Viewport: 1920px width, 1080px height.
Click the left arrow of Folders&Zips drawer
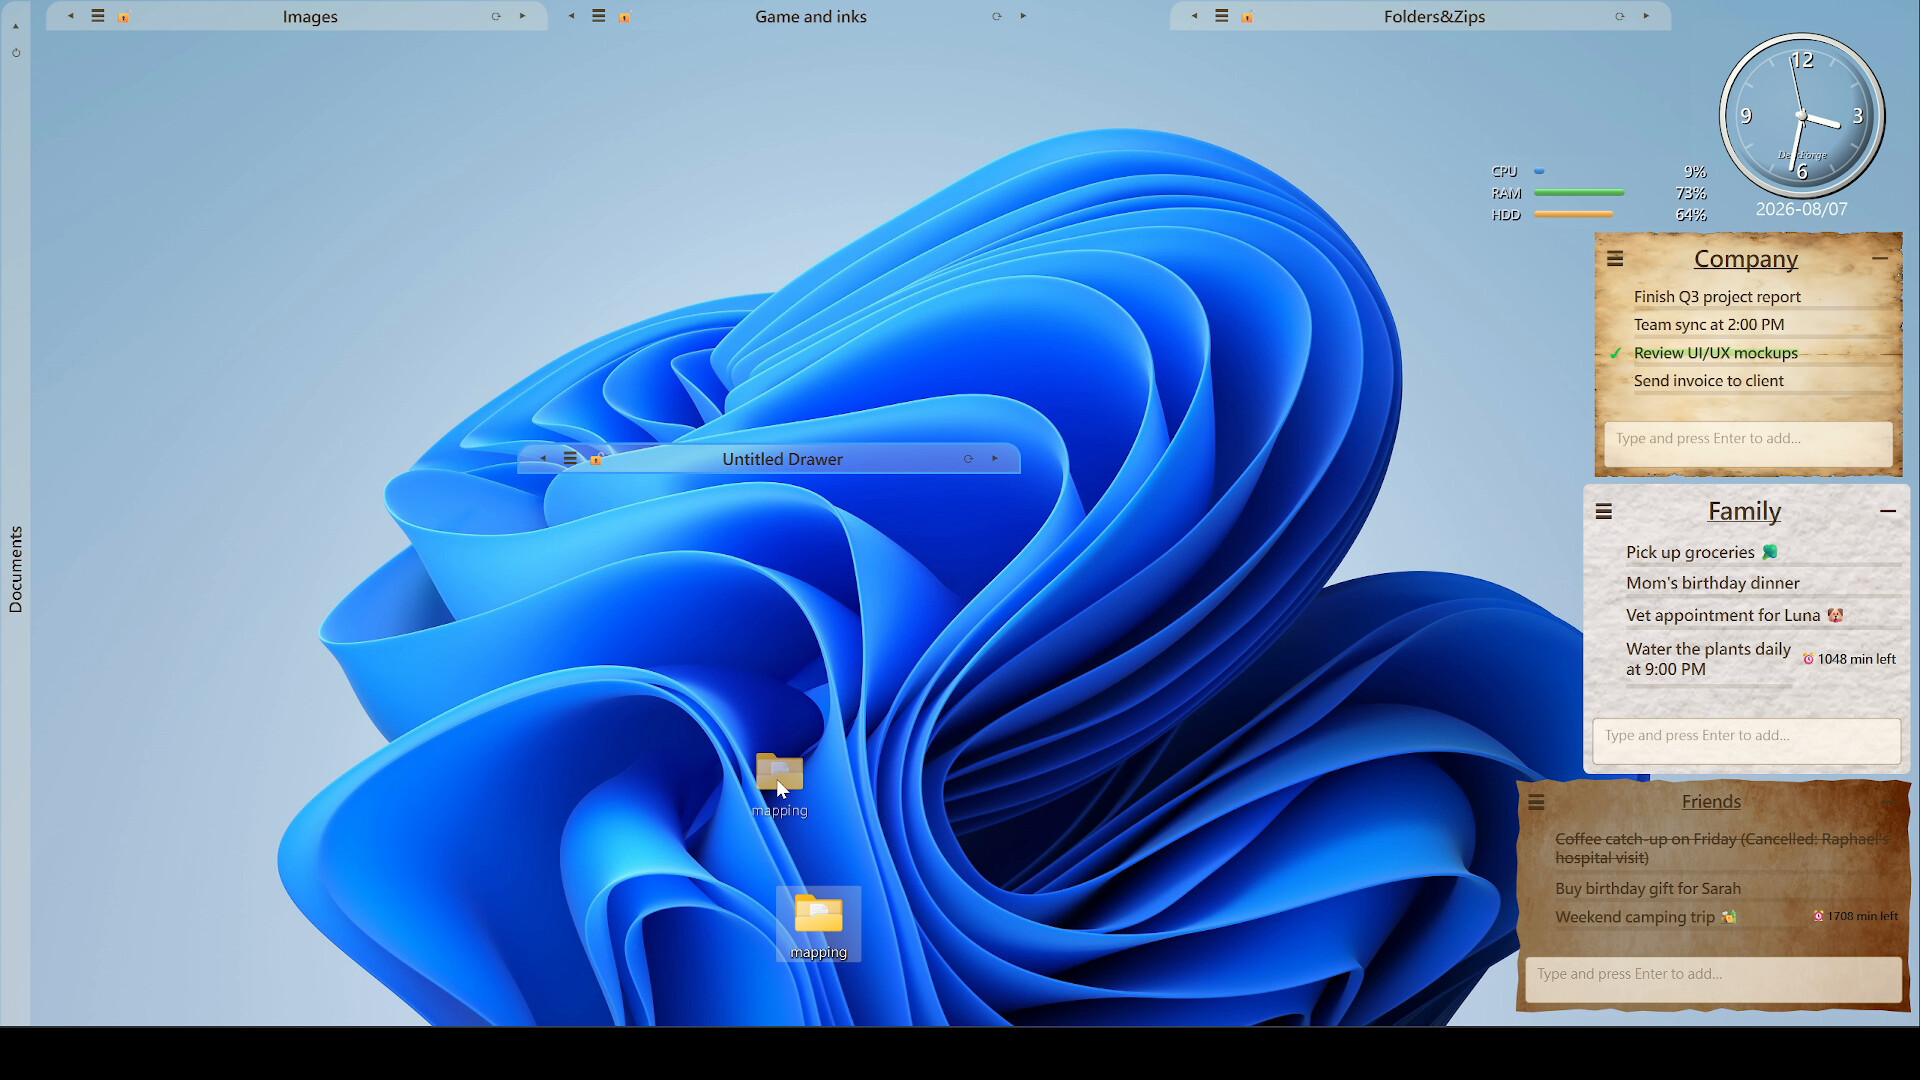click(1195, 16)
